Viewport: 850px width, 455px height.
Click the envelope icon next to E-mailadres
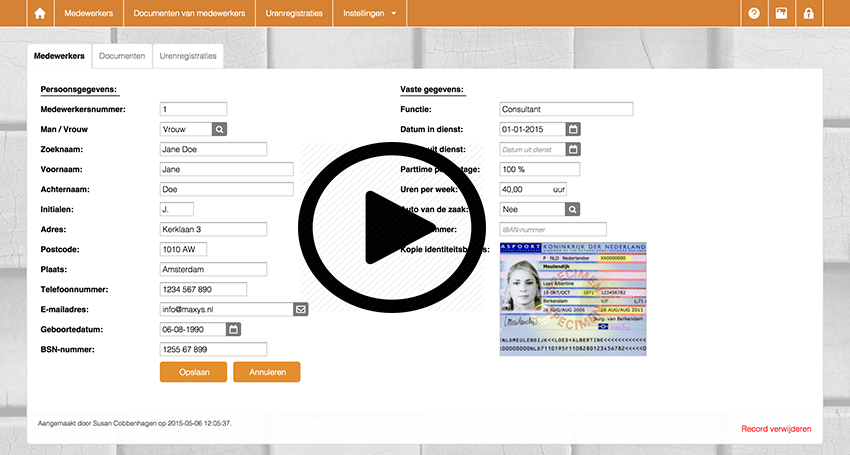pyautogui.click(x=301, y=309)
